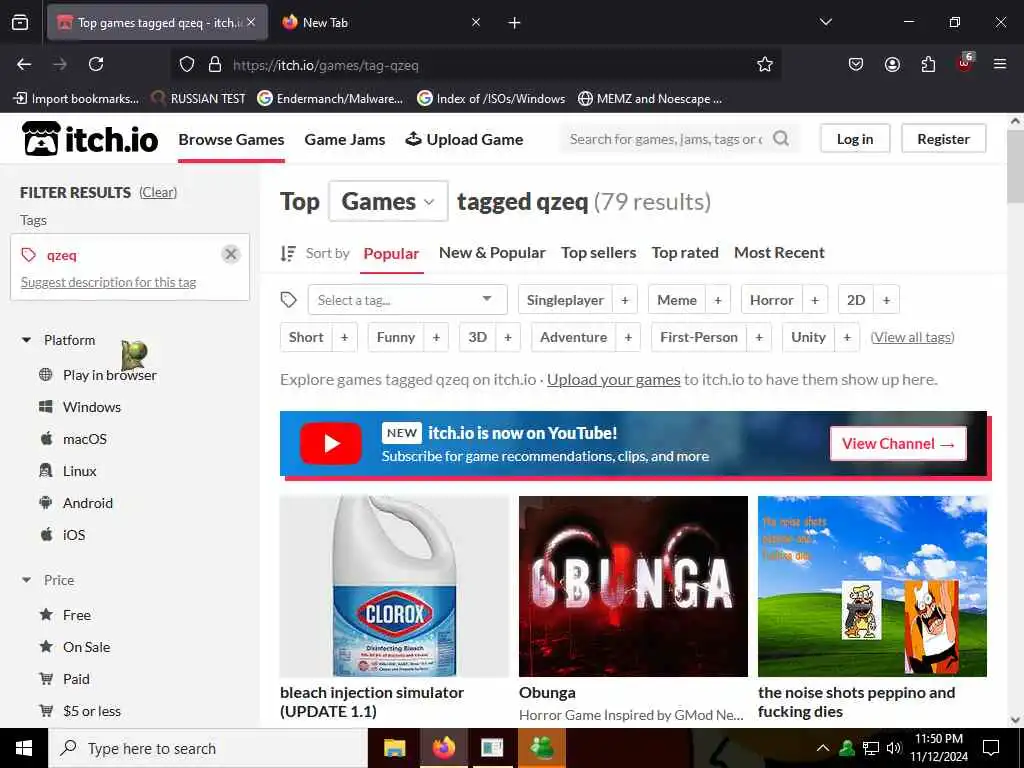Click the search magnifier icon in the itch.io header

(x=780, y=138)
